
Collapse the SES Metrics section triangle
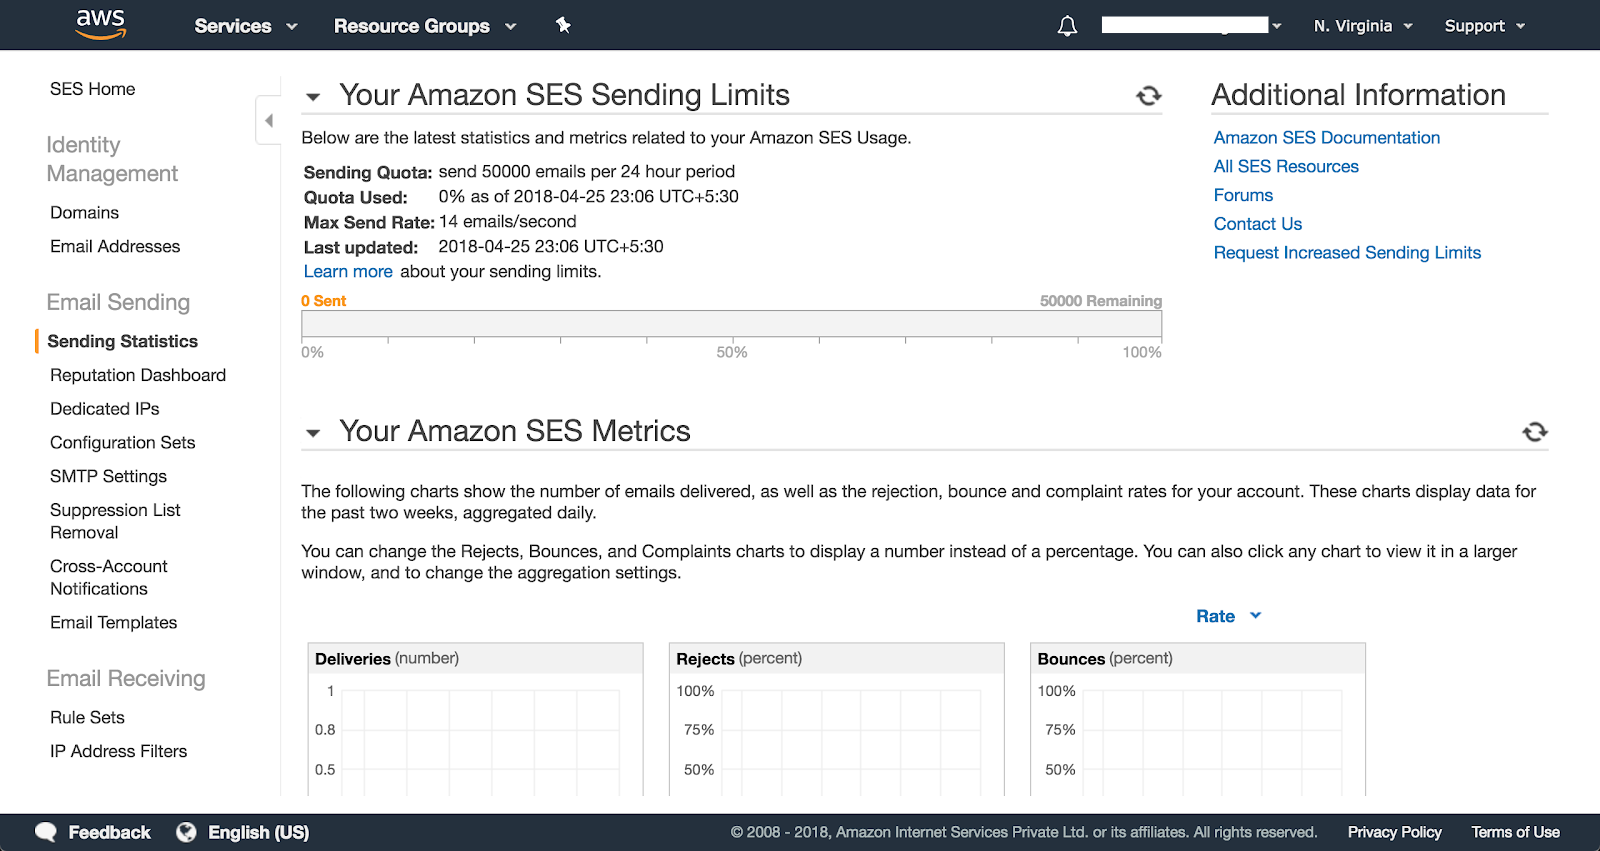point(313,433)
